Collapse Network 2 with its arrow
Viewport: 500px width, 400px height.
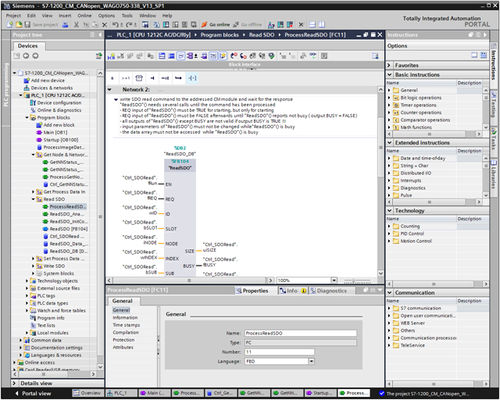110,89
